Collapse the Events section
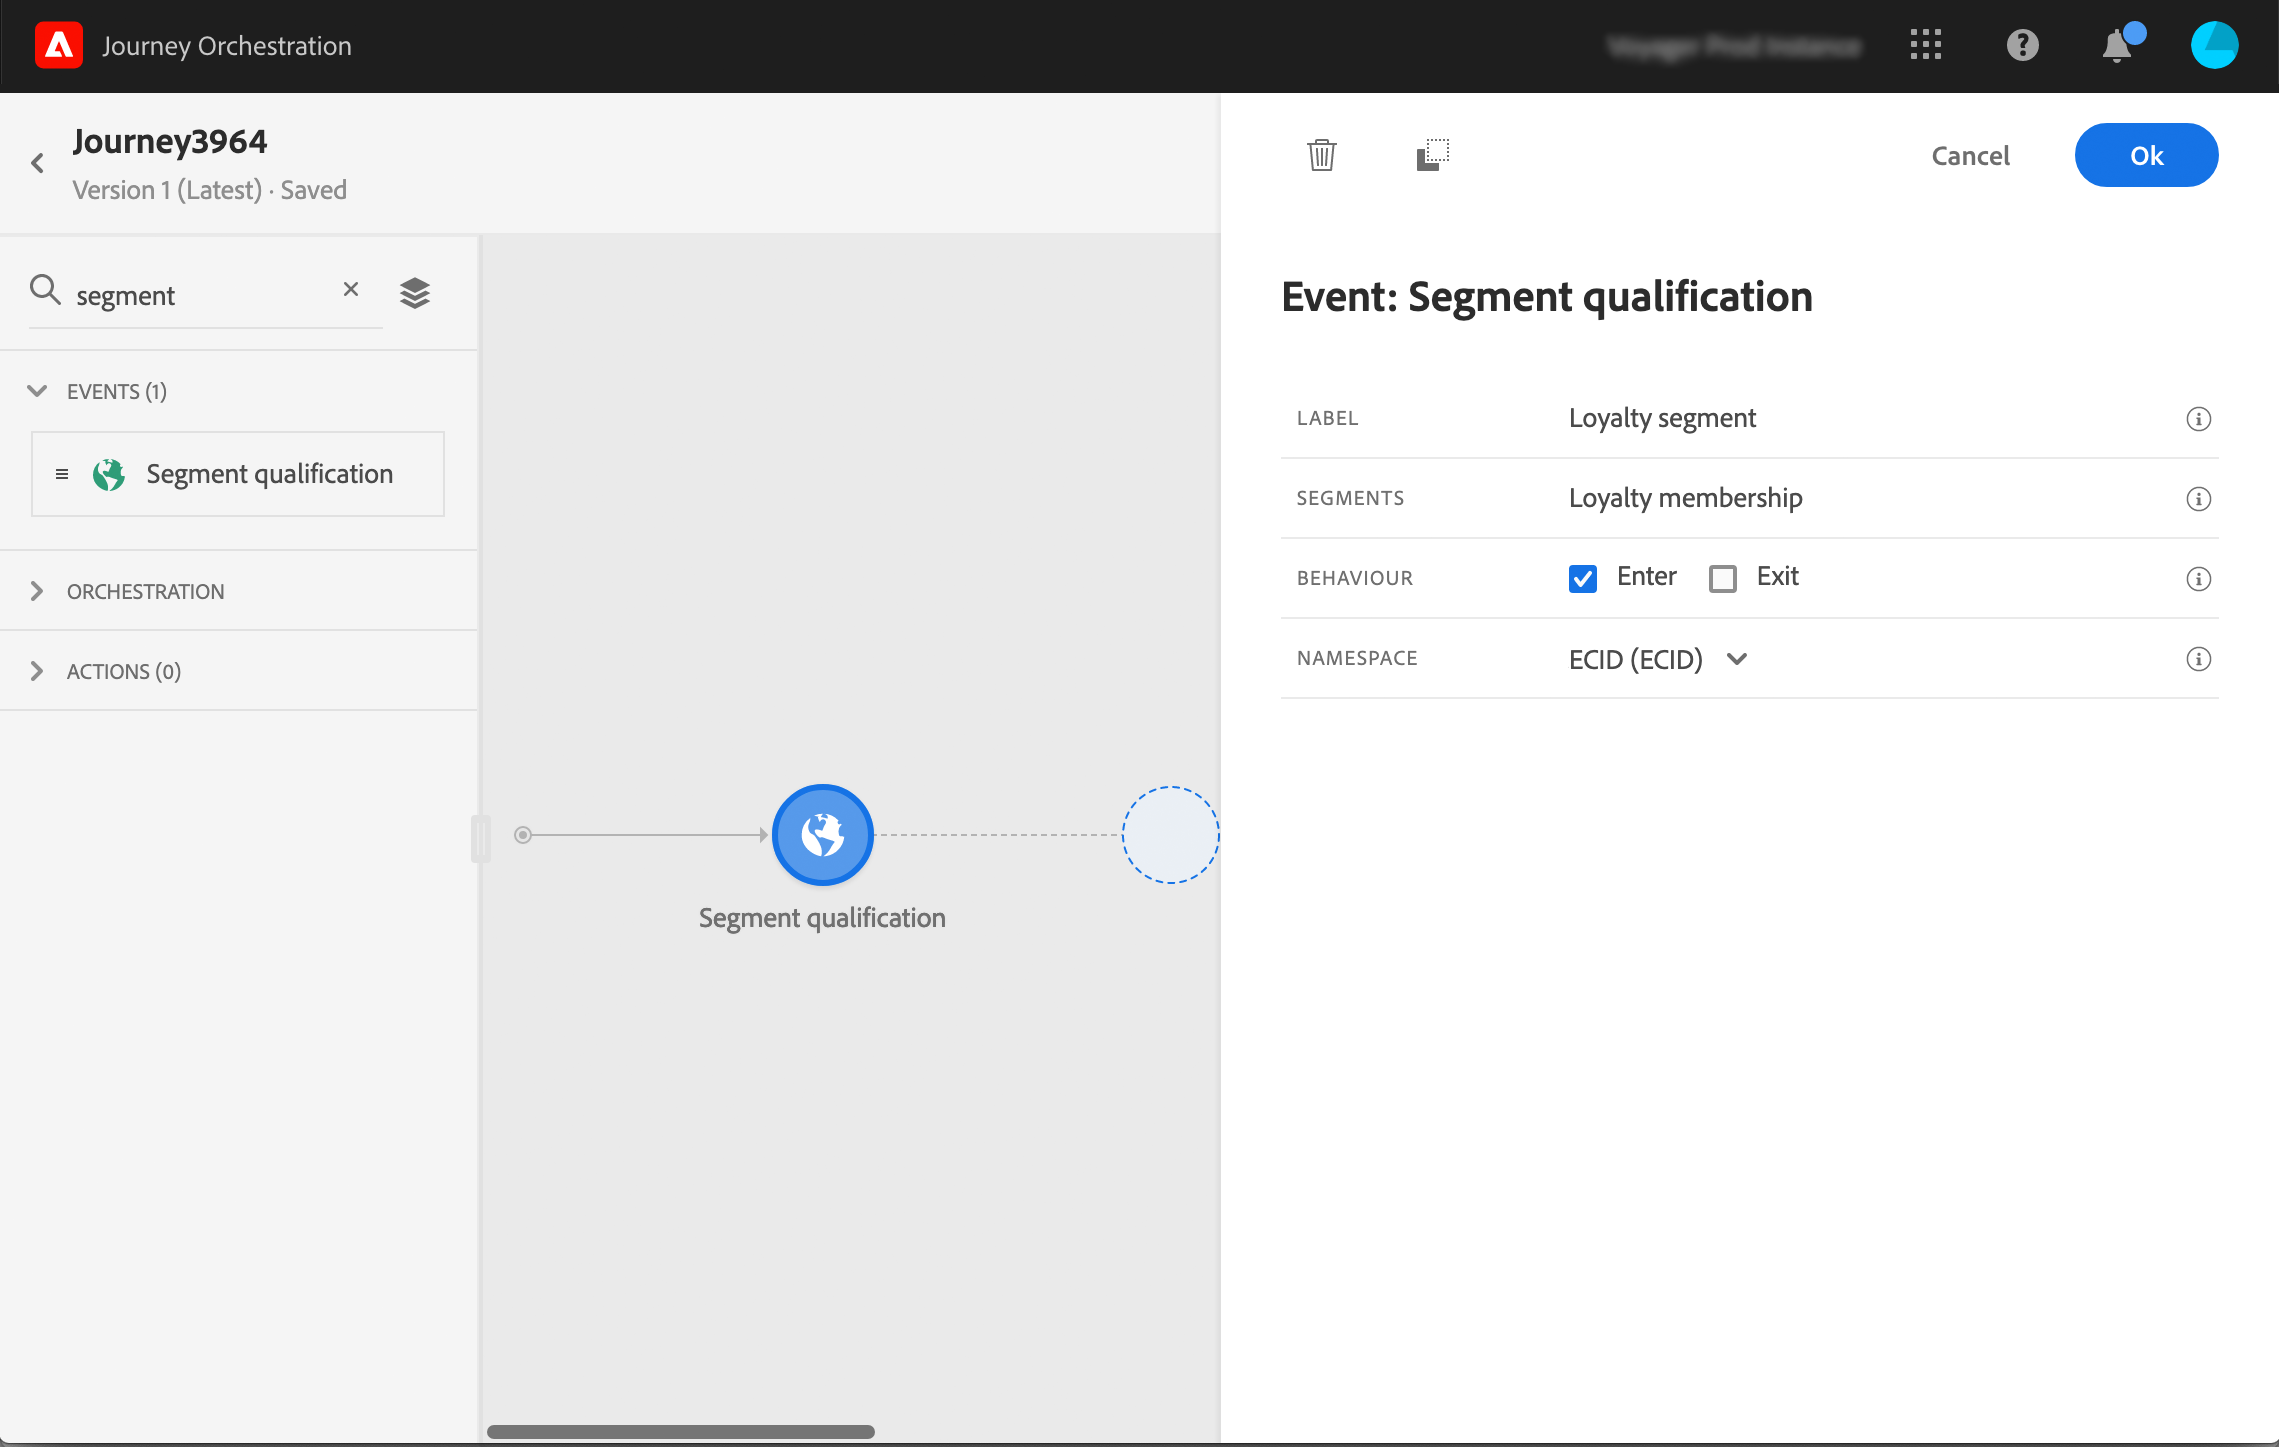 [37, 391]
